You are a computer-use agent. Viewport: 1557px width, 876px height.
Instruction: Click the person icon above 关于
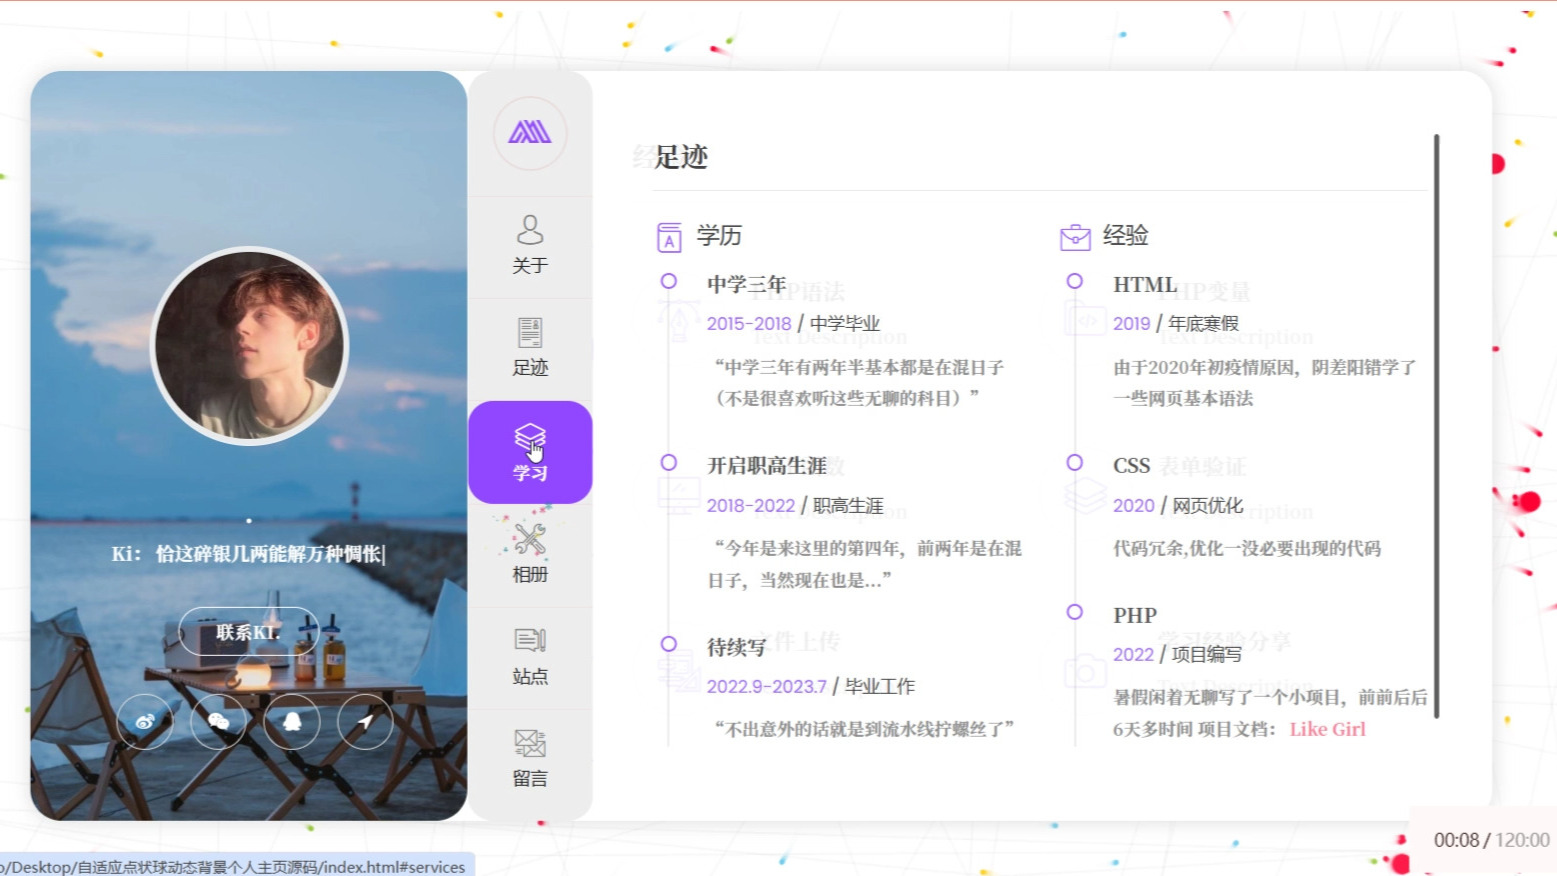tap(530, 230)
